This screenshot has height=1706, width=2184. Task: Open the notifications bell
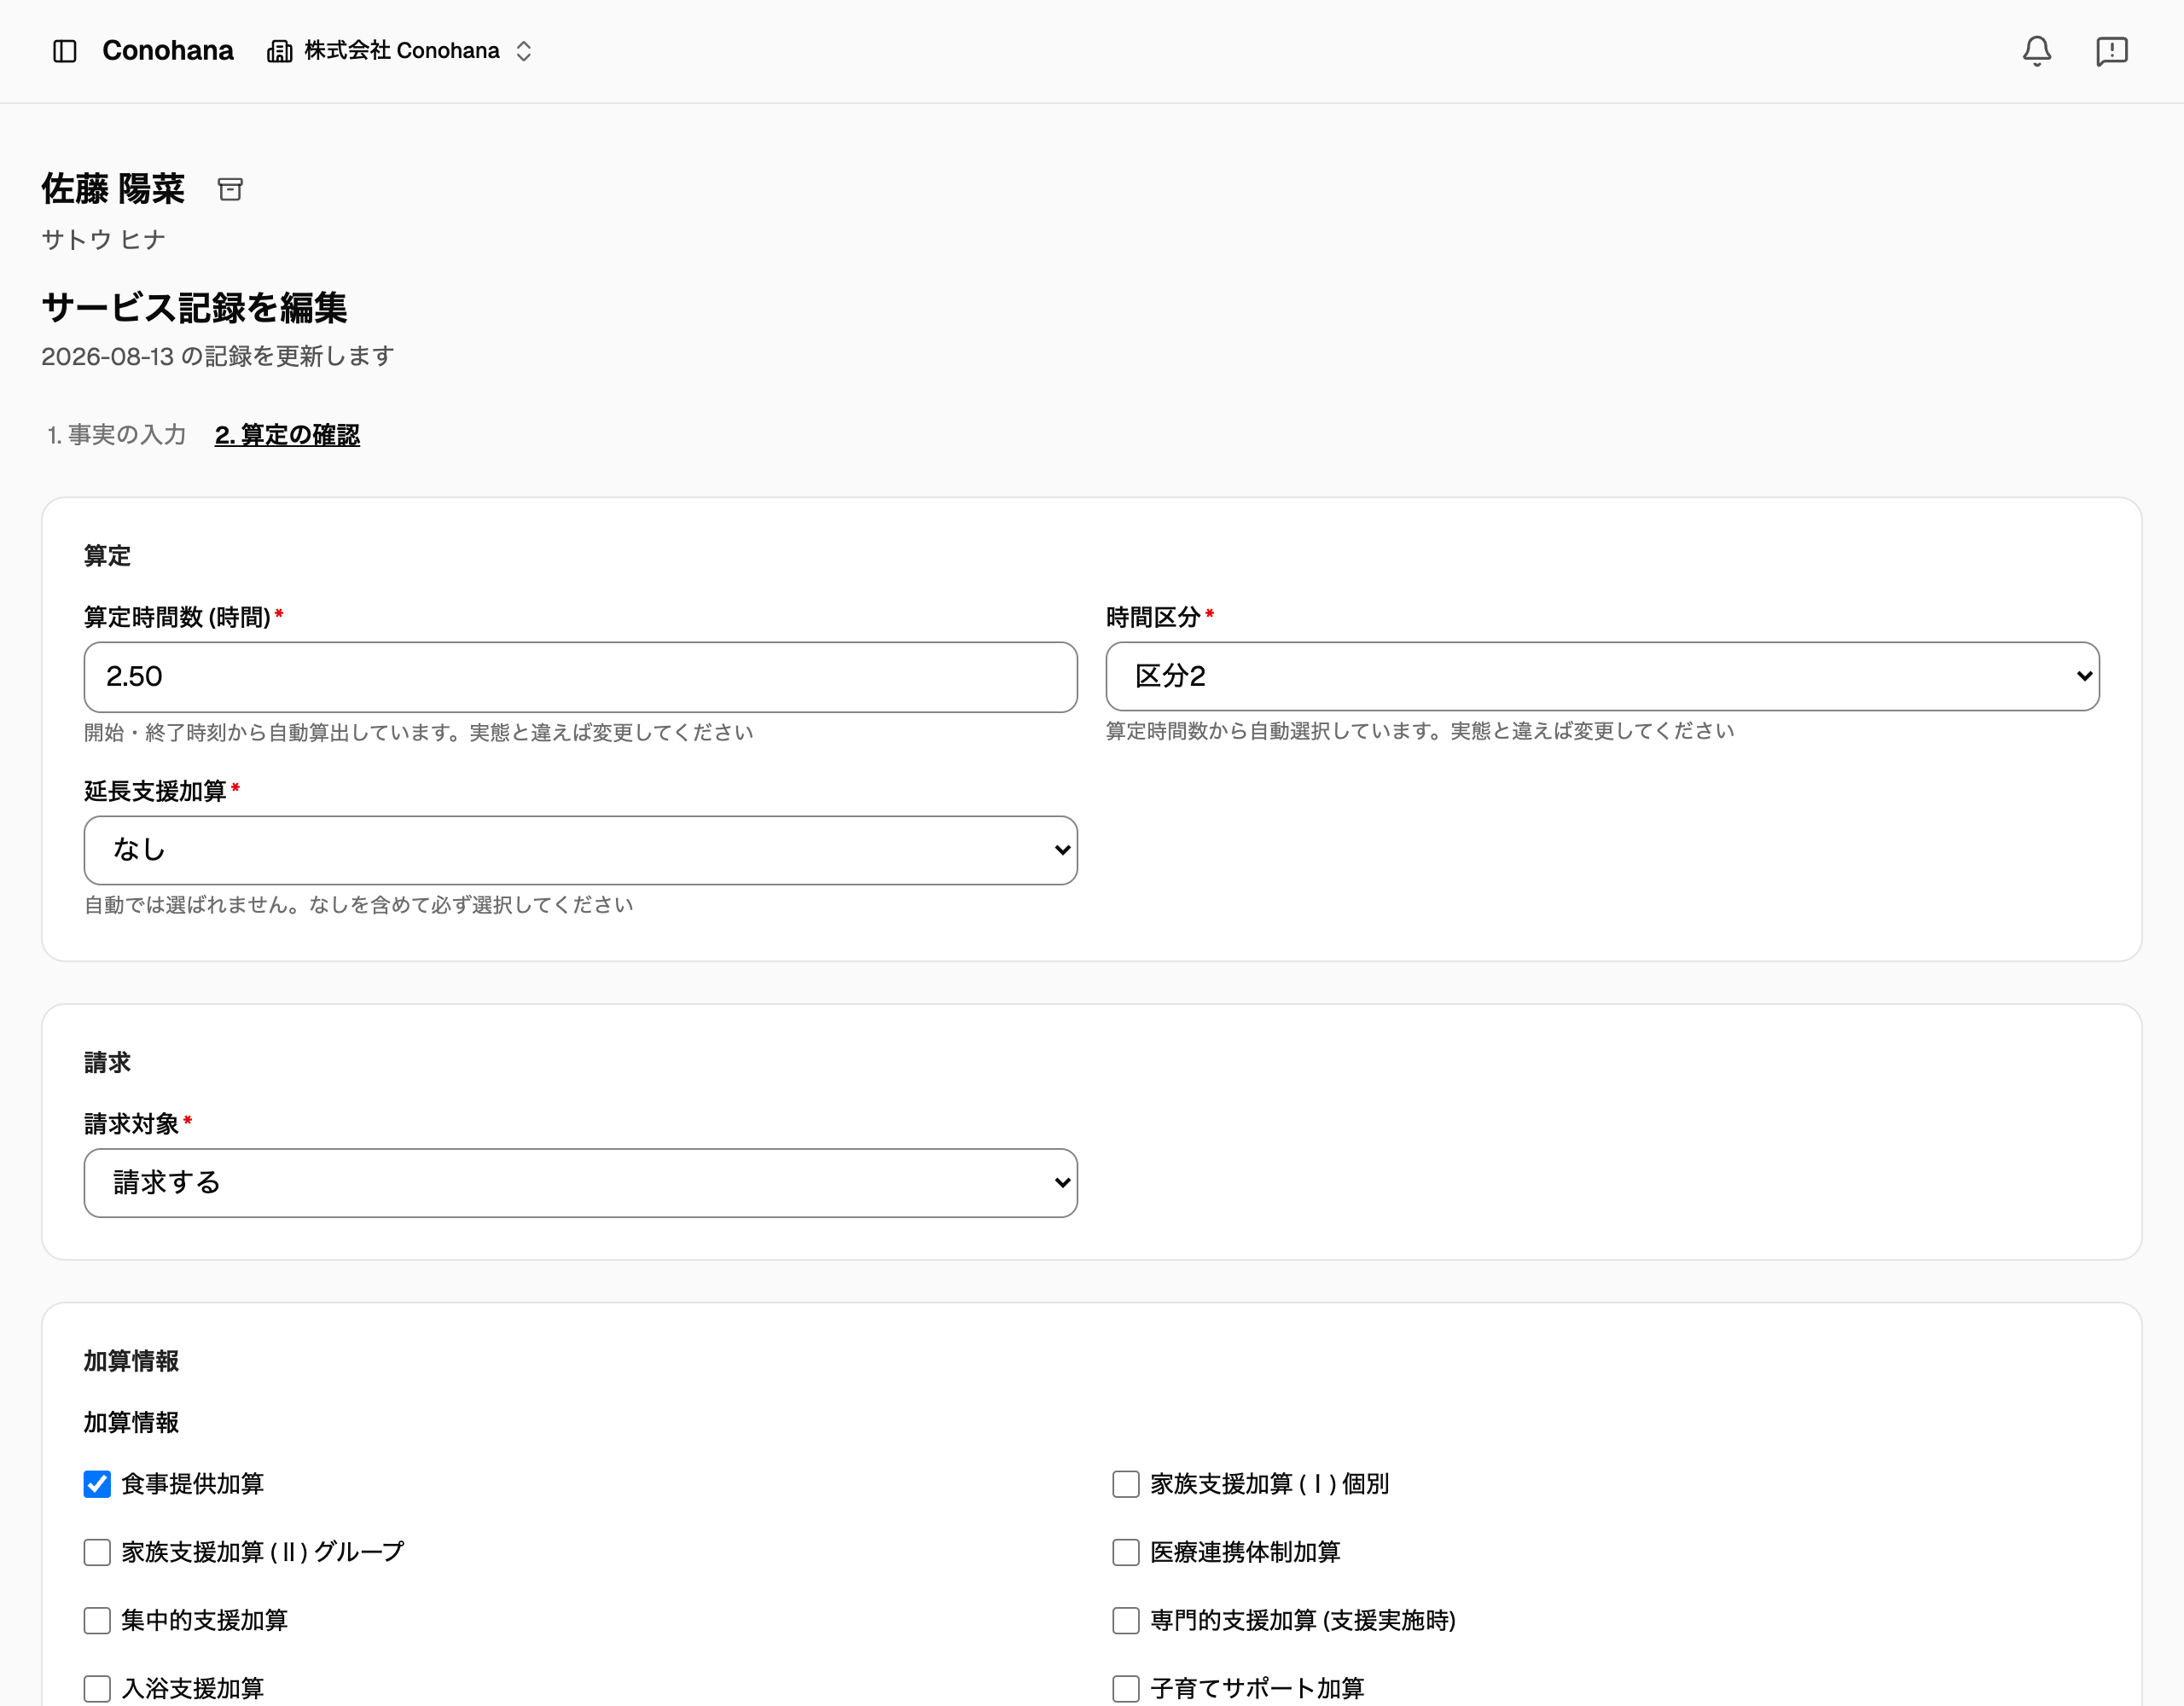click(x=2036, y=51)
